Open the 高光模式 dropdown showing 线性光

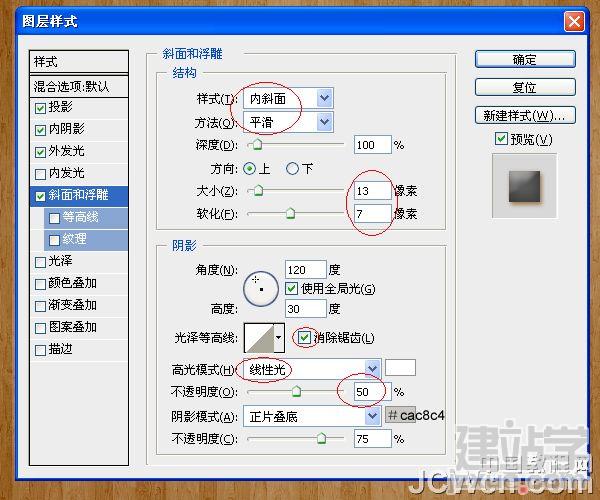tap(312, 369)
